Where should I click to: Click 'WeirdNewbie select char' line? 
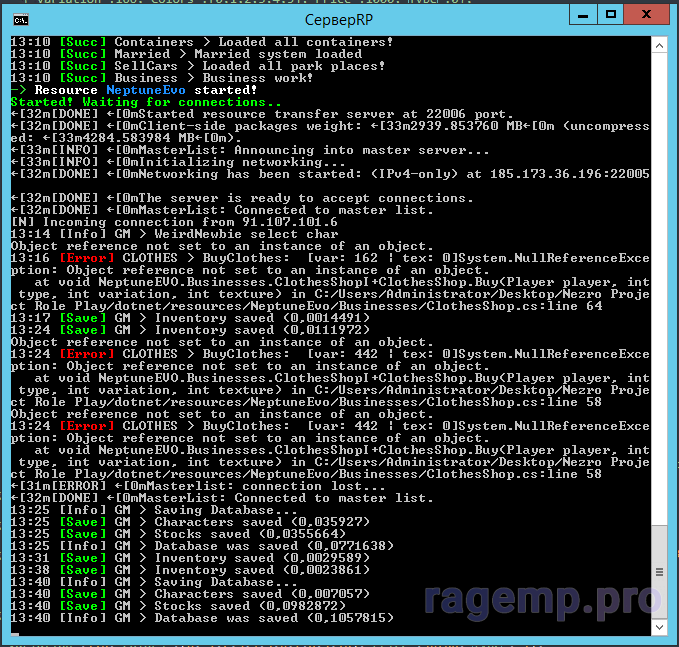[174, 234]
